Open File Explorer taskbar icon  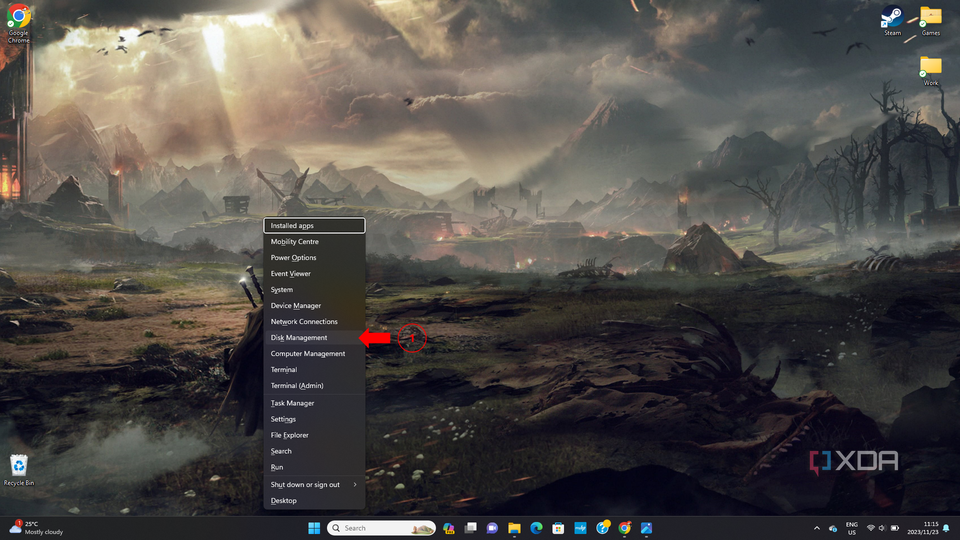514,528
